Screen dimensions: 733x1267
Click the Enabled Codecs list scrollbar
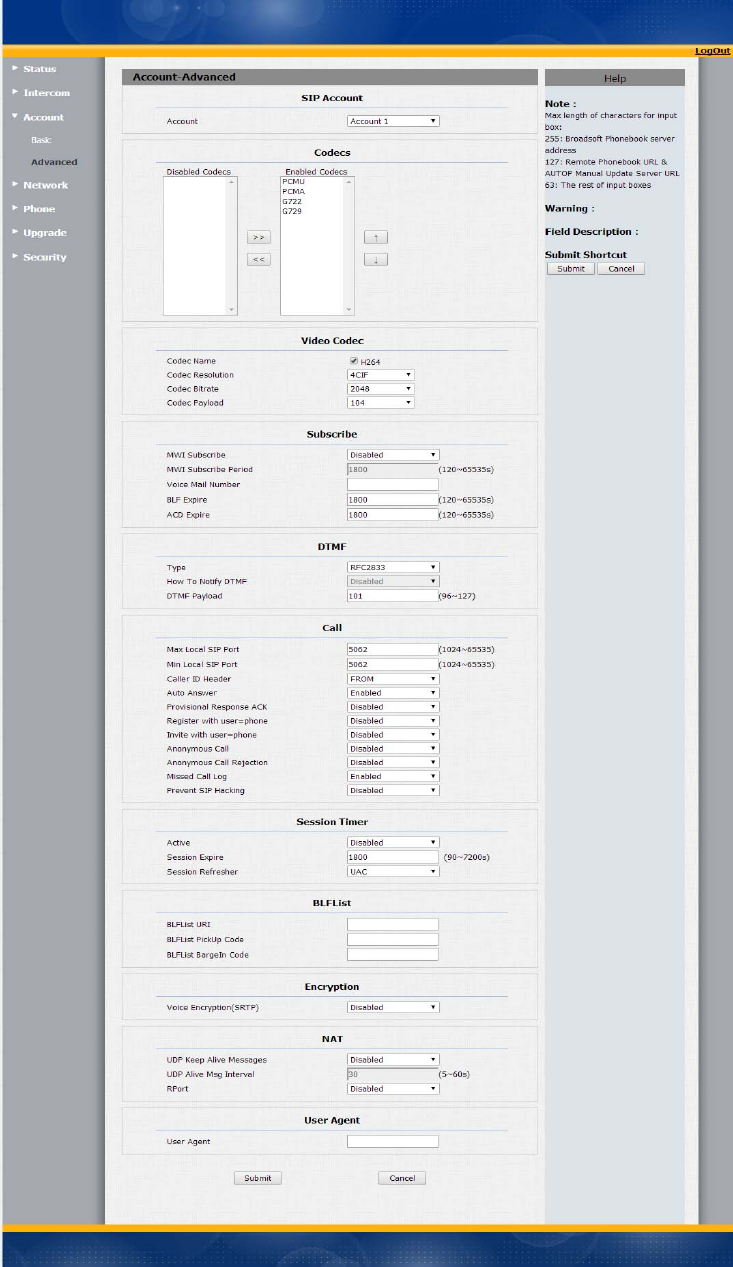click(349, 246)
